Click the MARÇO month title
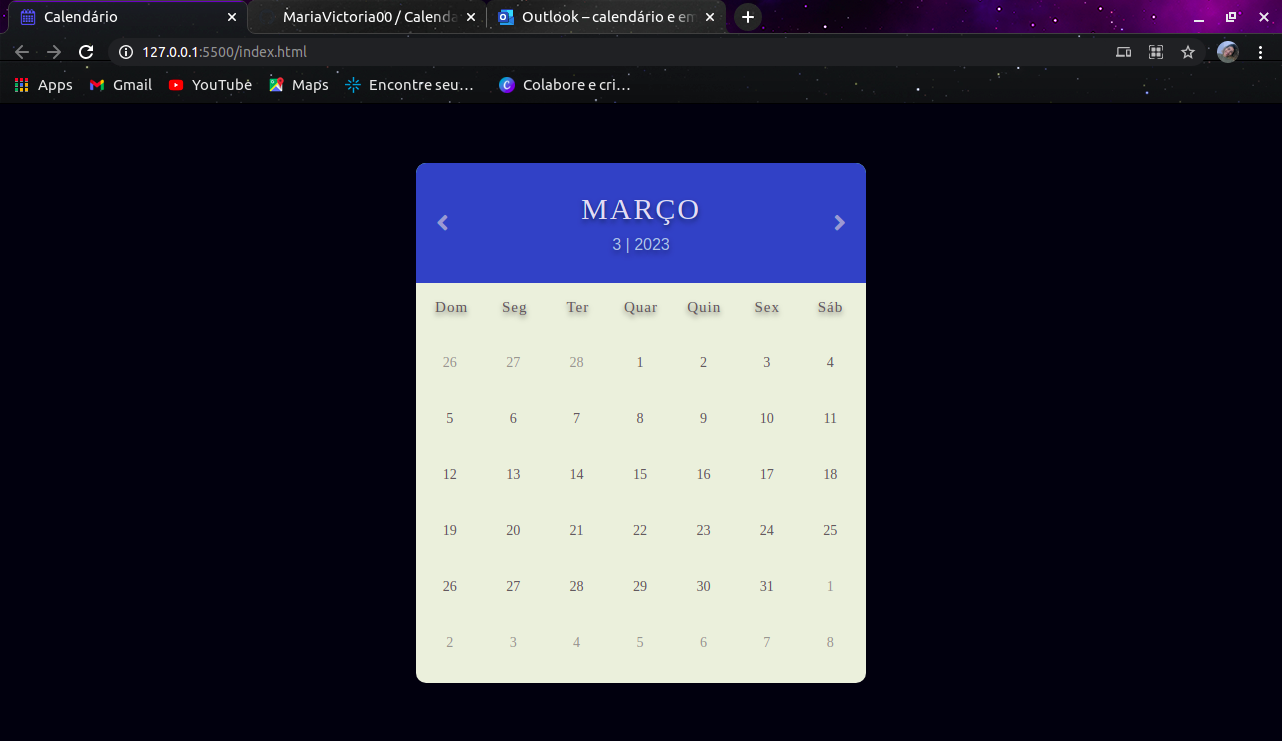 [640, 210]
